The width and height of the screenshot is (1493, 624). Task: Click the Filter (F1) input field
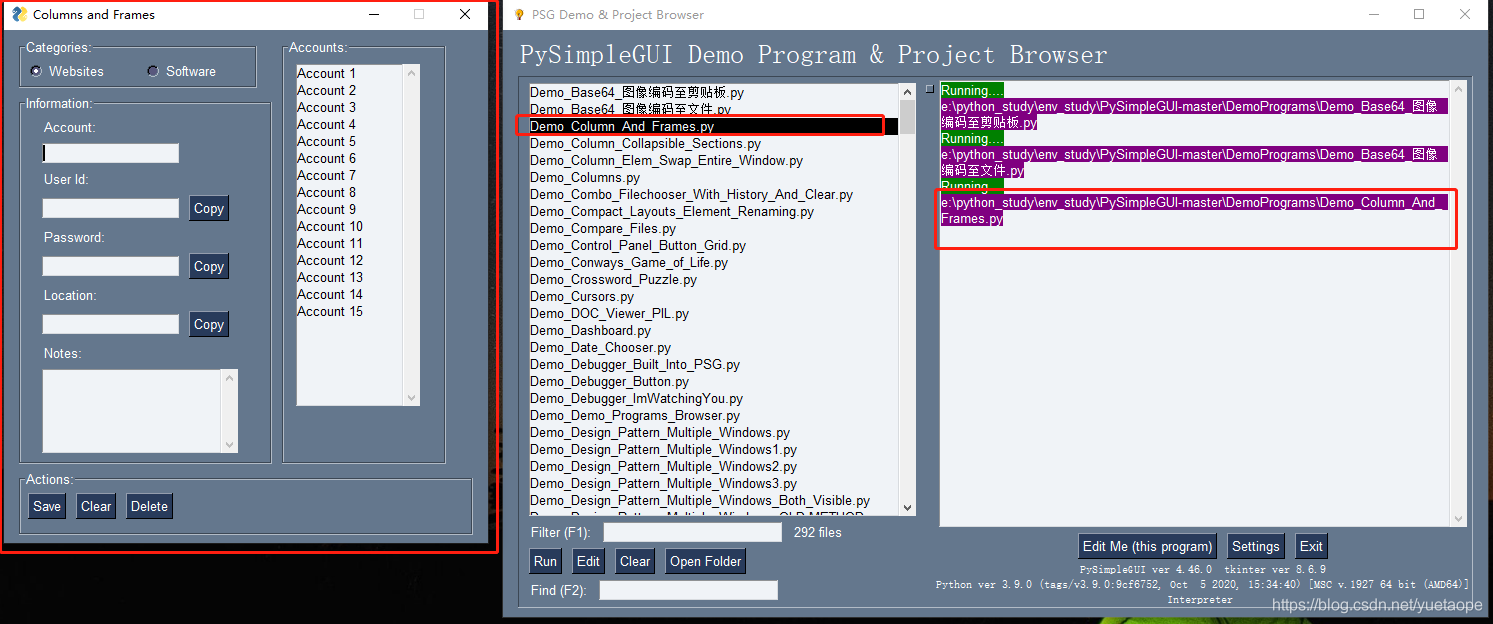point(692,532)
